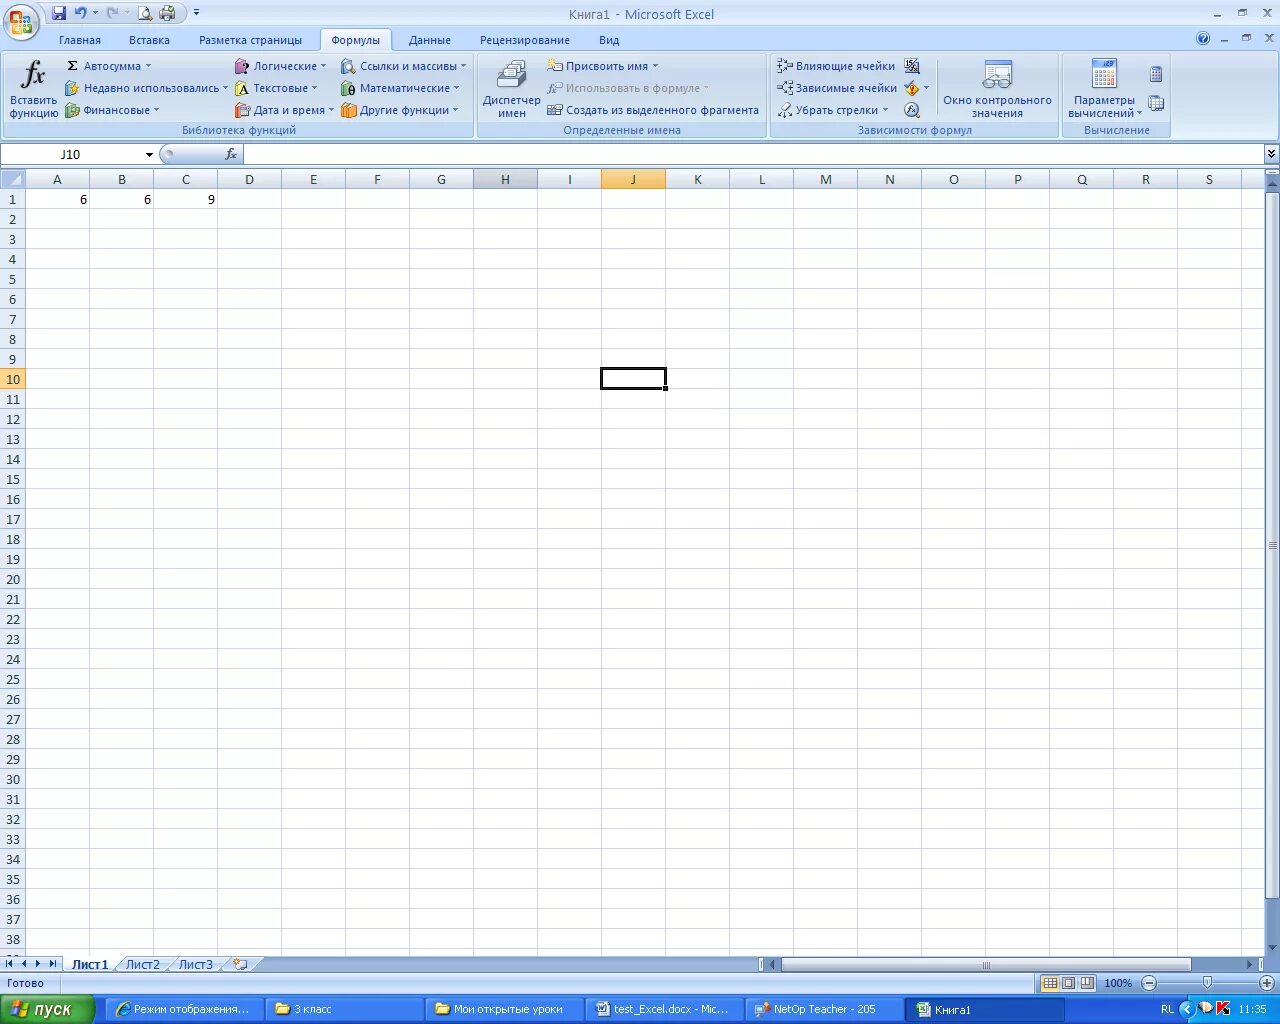1280x1024 pixels.
Task: Click the next sheet navigation arrow
Action: (38, 964)
